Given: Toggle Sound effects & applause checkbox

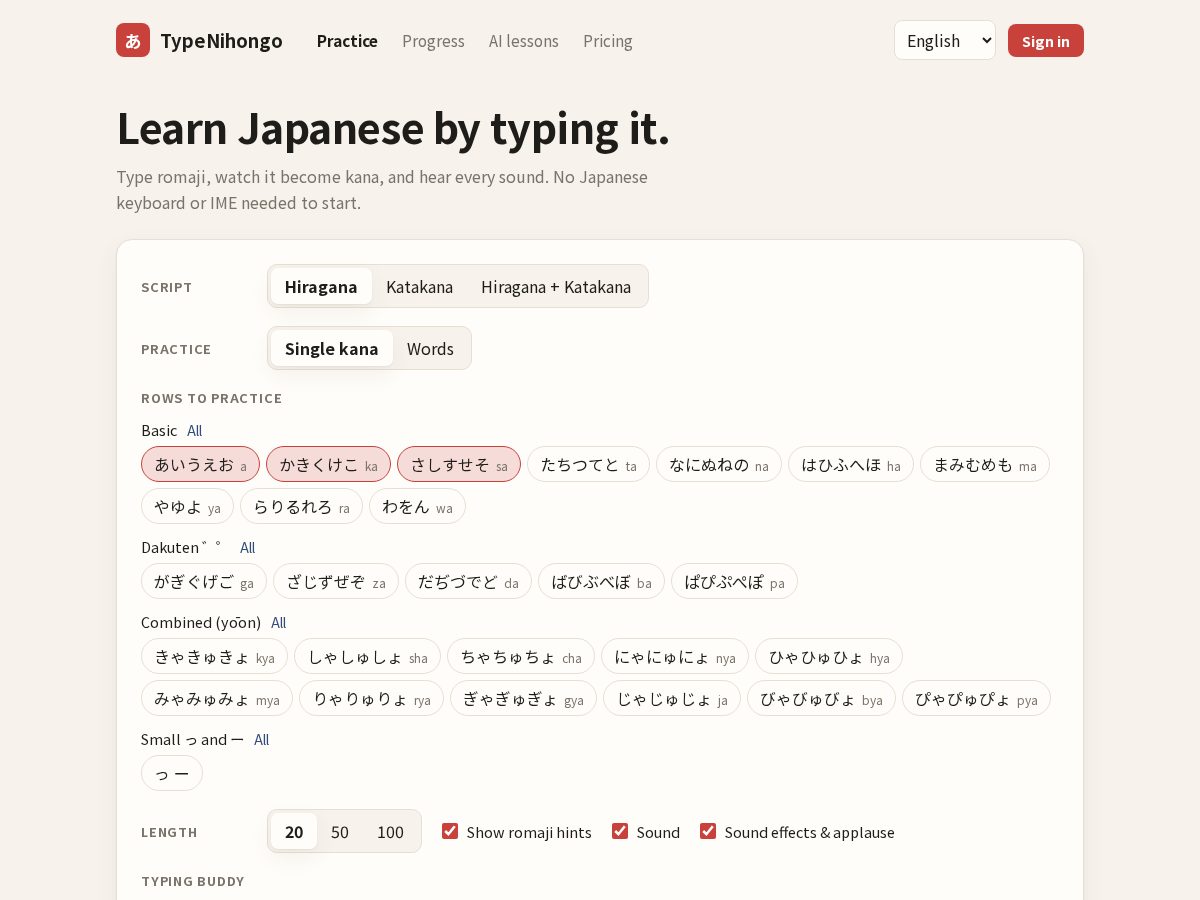Looking at the screenshot, I should [708, 831].
